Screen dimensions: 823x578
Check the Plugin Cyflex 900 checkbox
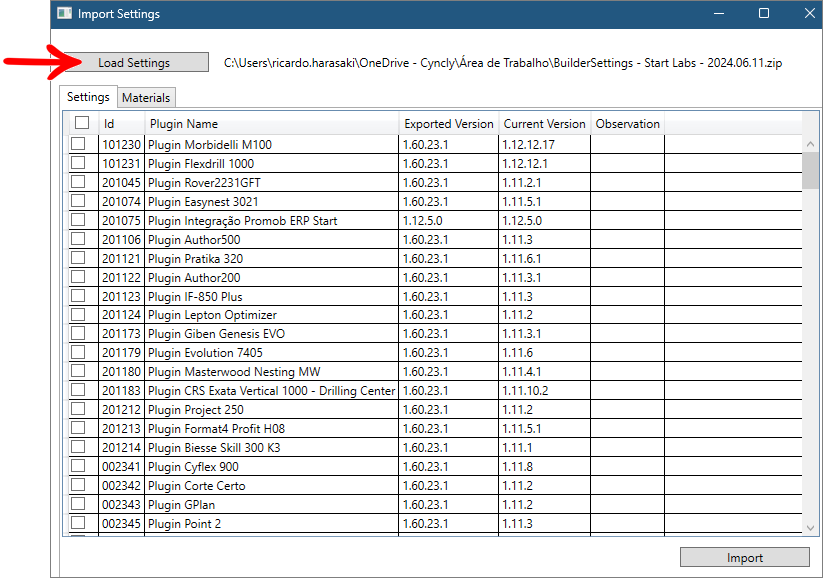(78, 466)
